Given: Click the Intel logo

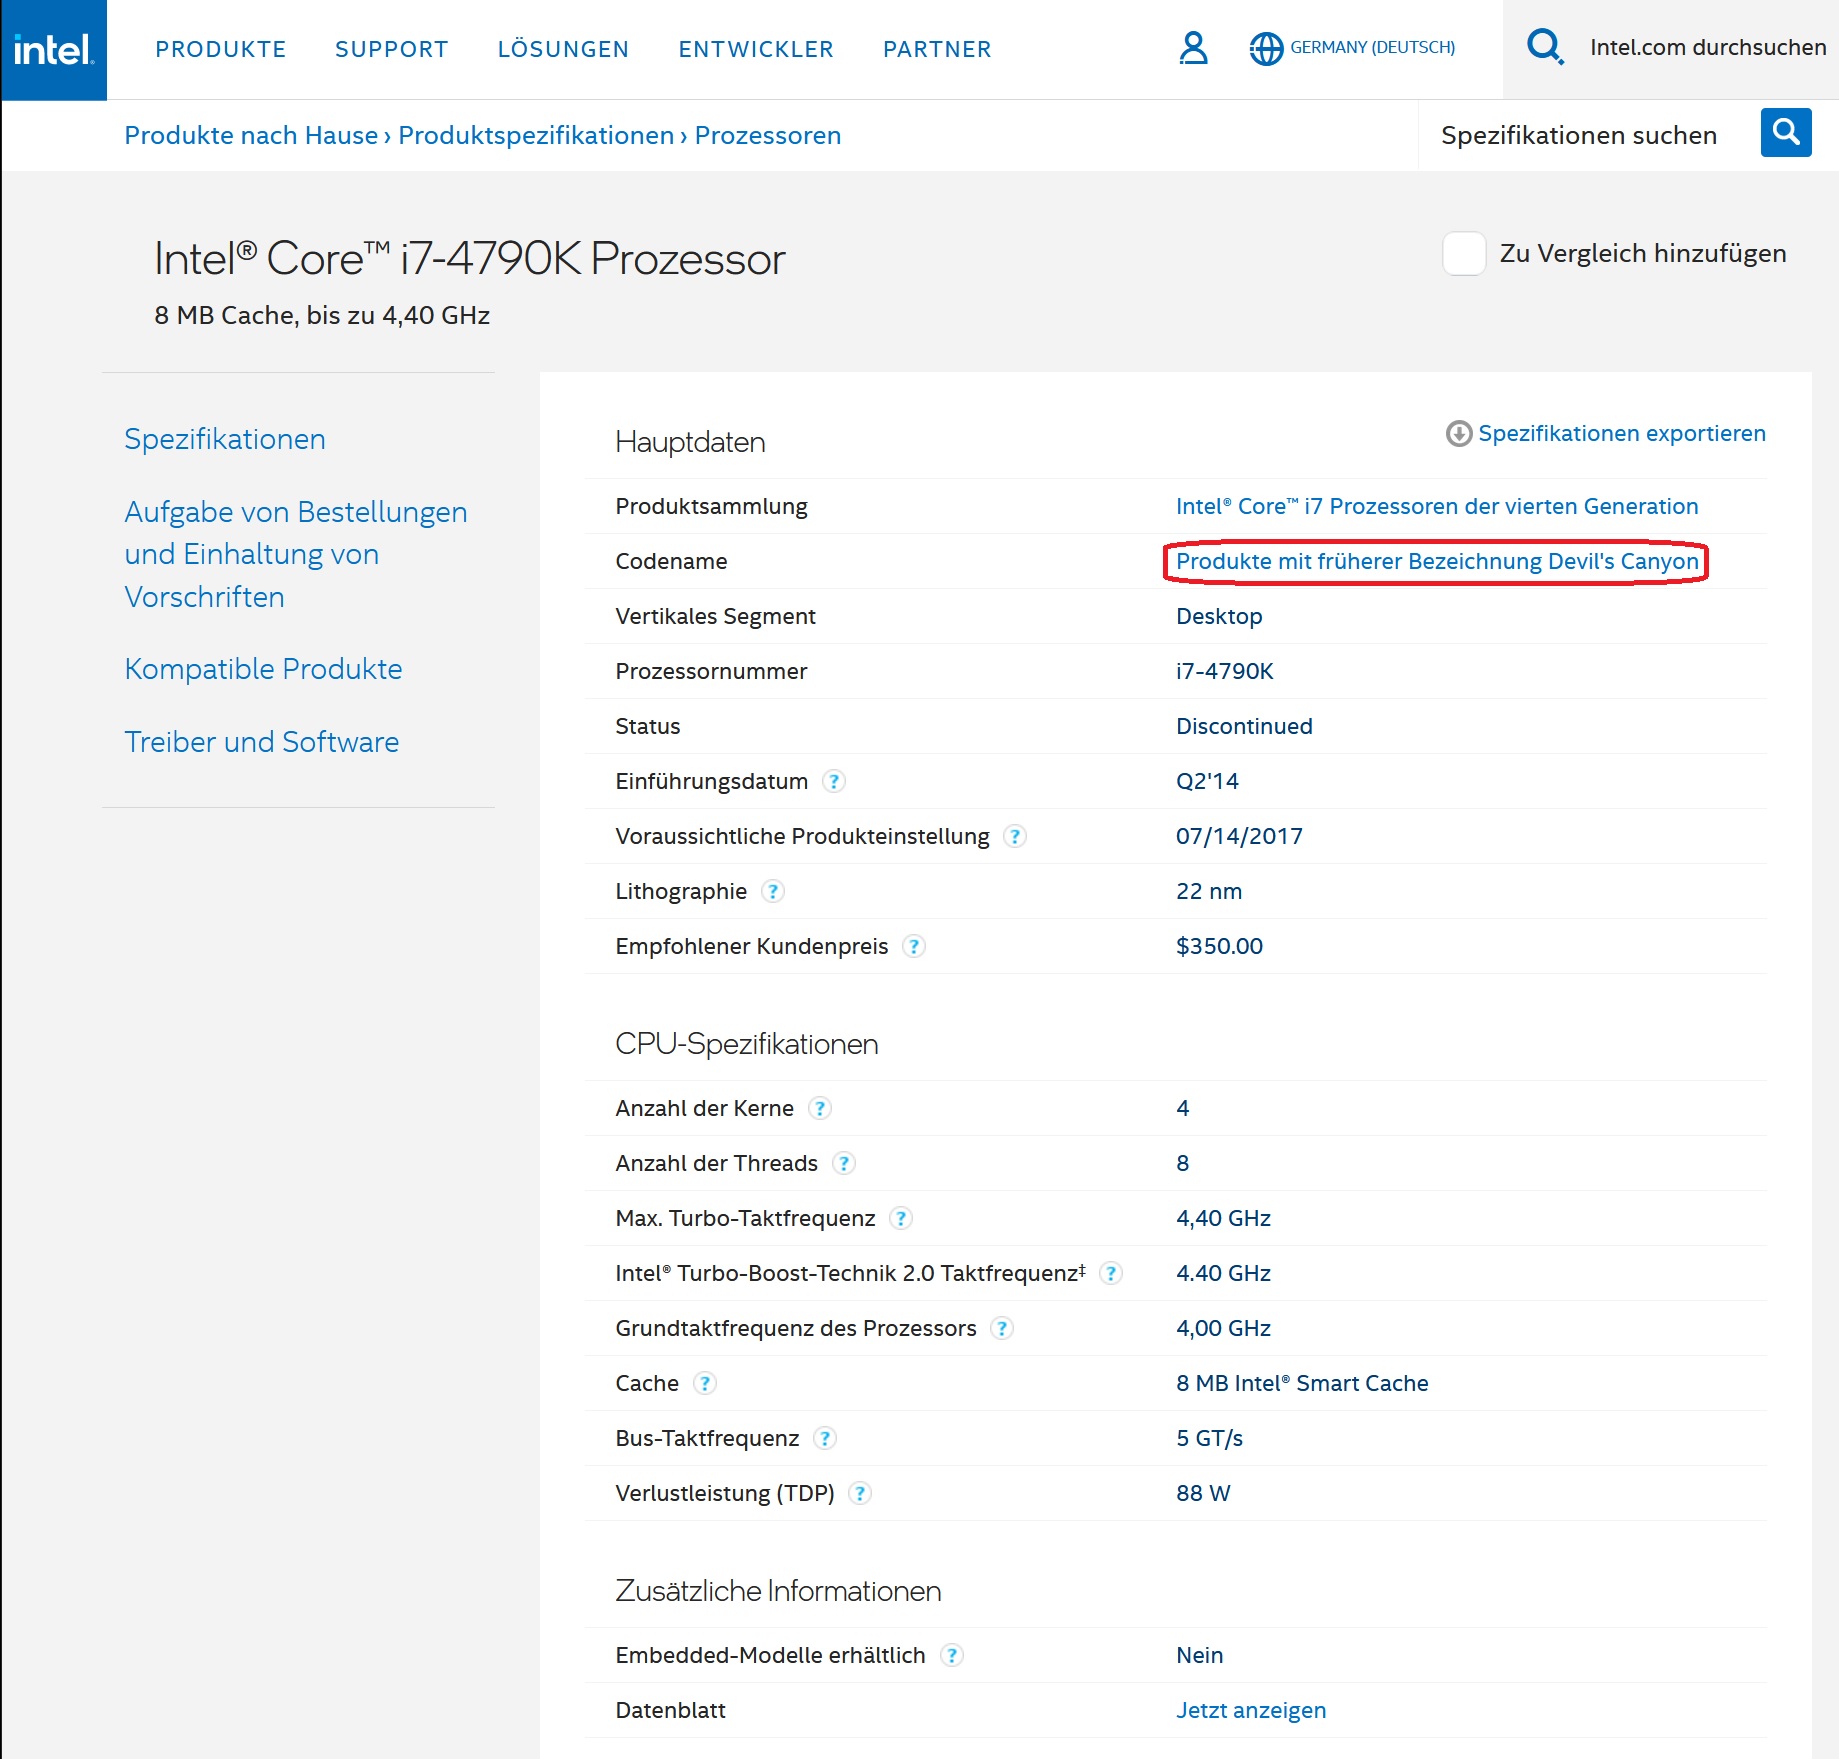Looking at the screenshot, I should coord(54,50).
